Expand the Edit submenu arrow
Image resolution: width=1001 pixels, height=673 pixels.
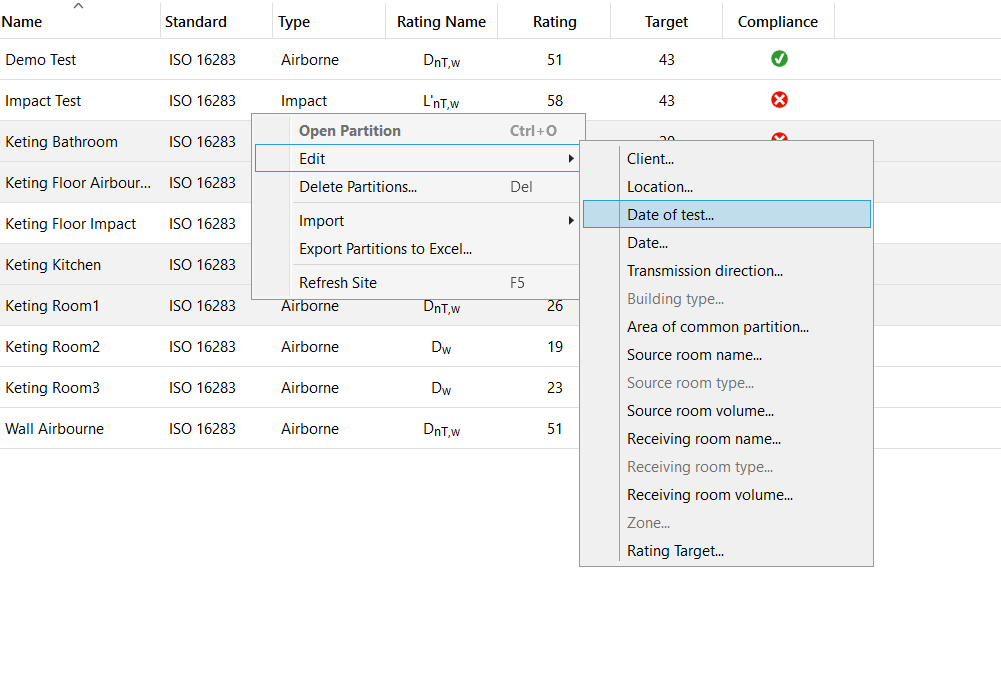tap(571, 159)
